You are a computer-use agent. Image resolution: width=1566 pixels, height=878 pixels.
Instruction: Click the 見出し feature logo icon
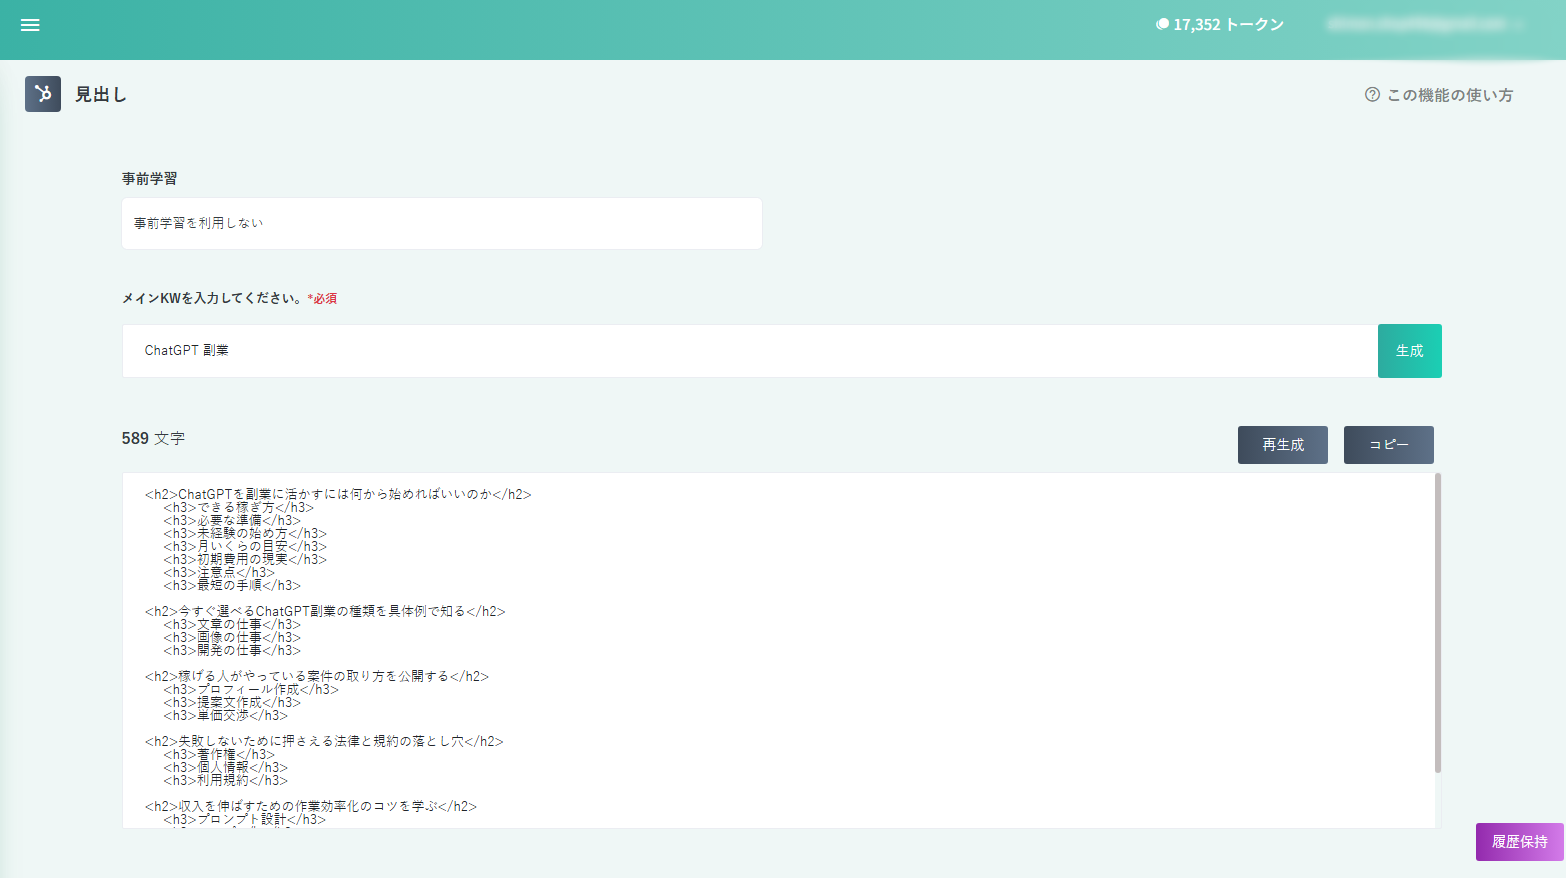tap(43, 94)
